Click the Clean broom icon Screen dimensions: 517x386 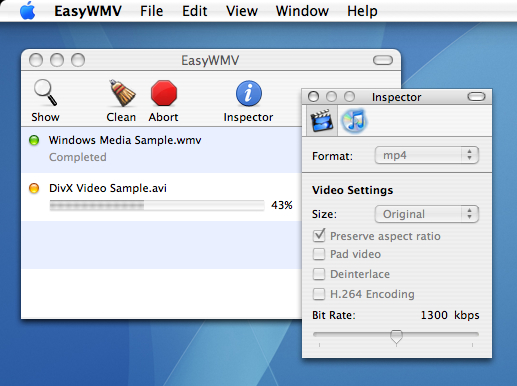coord(122,93)
